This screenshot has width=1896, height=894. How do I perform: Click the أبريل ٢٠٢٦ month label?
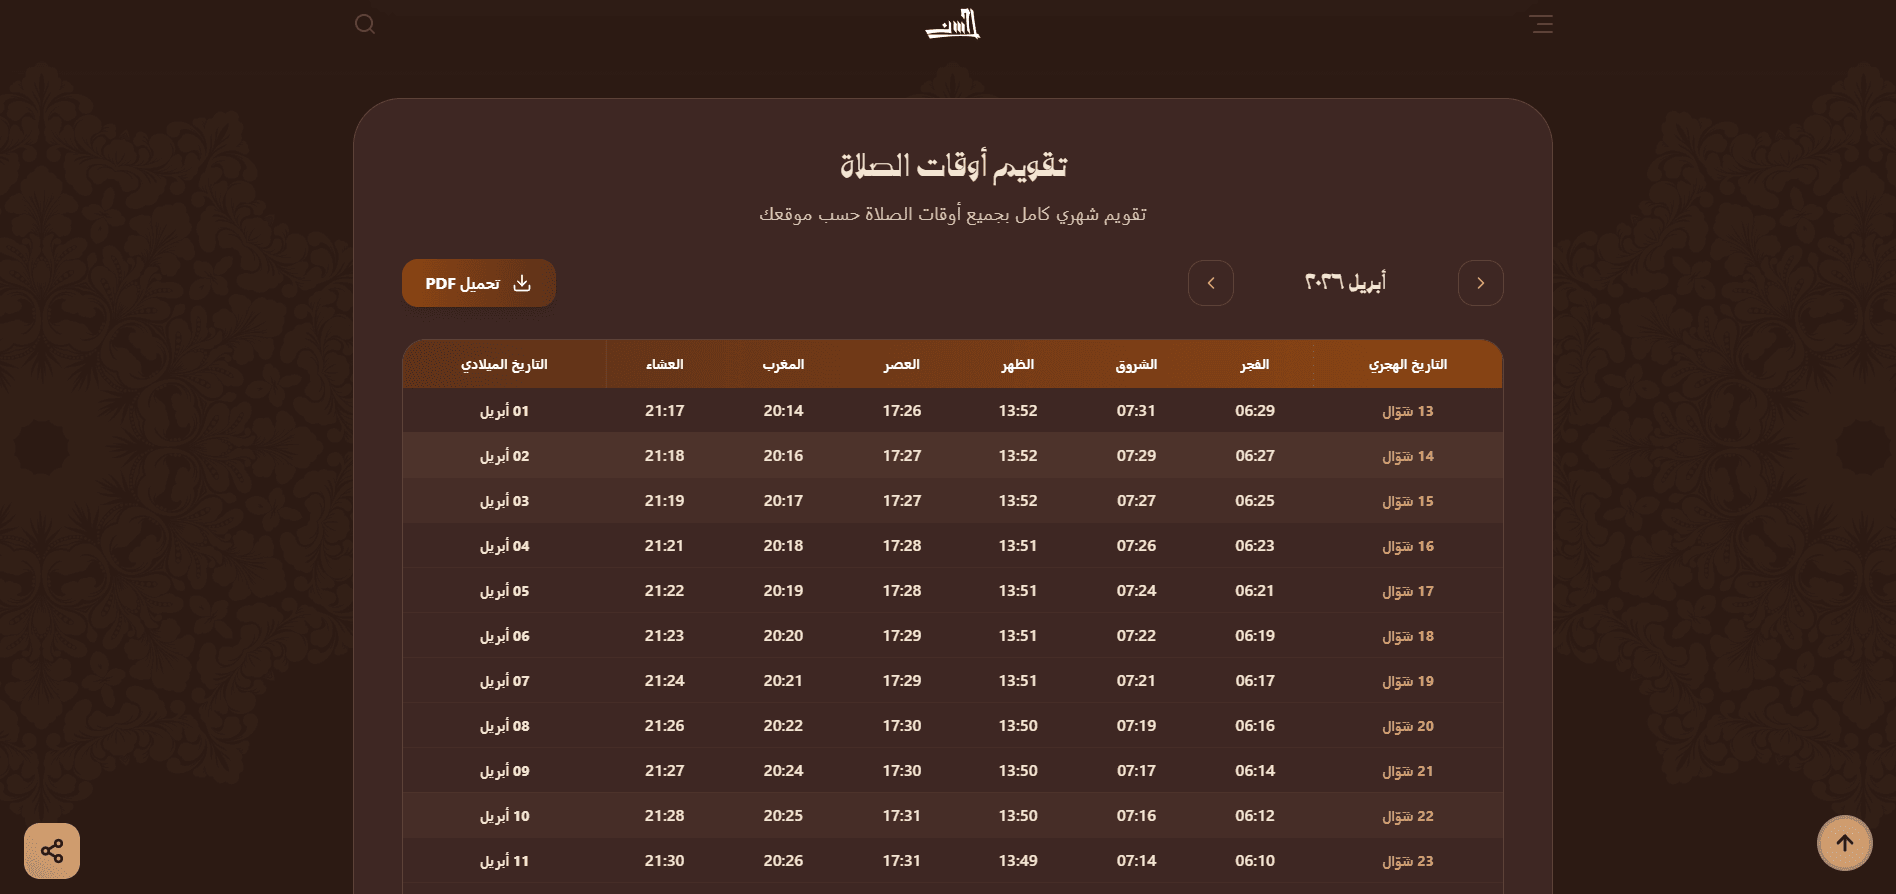pyautogui.click(x=1345, y=283)
